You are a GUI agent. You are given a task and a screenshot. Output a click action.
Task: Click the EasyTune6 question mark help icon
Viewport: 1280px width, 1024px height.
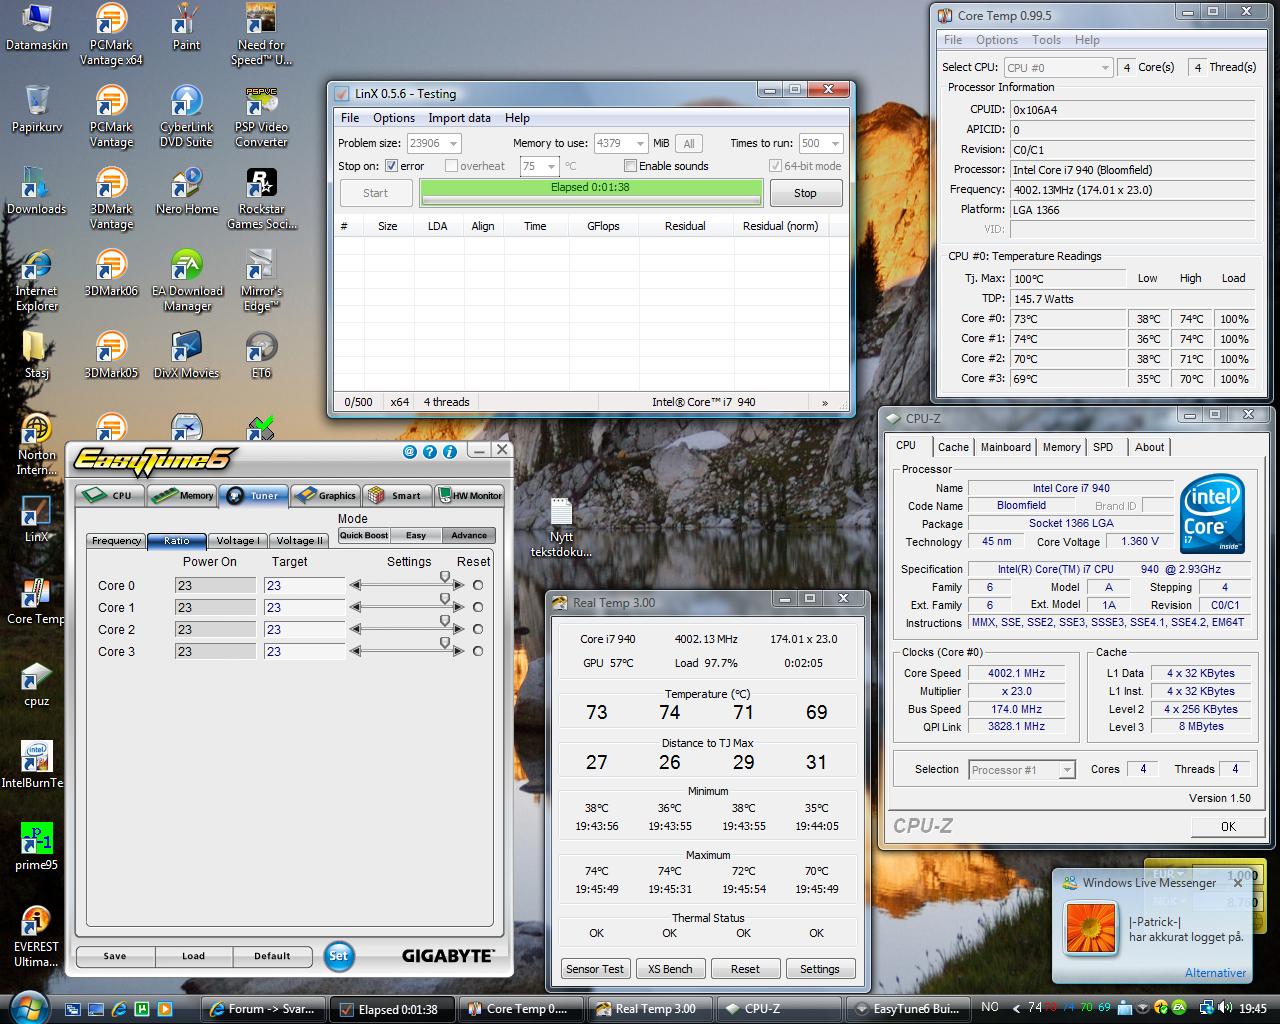point(430,452)
